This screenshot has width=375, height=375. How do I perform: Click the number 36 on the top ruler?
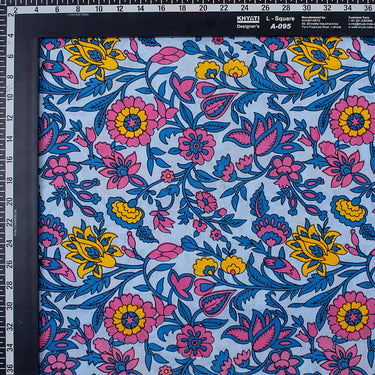pyautogui.click(x=369, y=9)
